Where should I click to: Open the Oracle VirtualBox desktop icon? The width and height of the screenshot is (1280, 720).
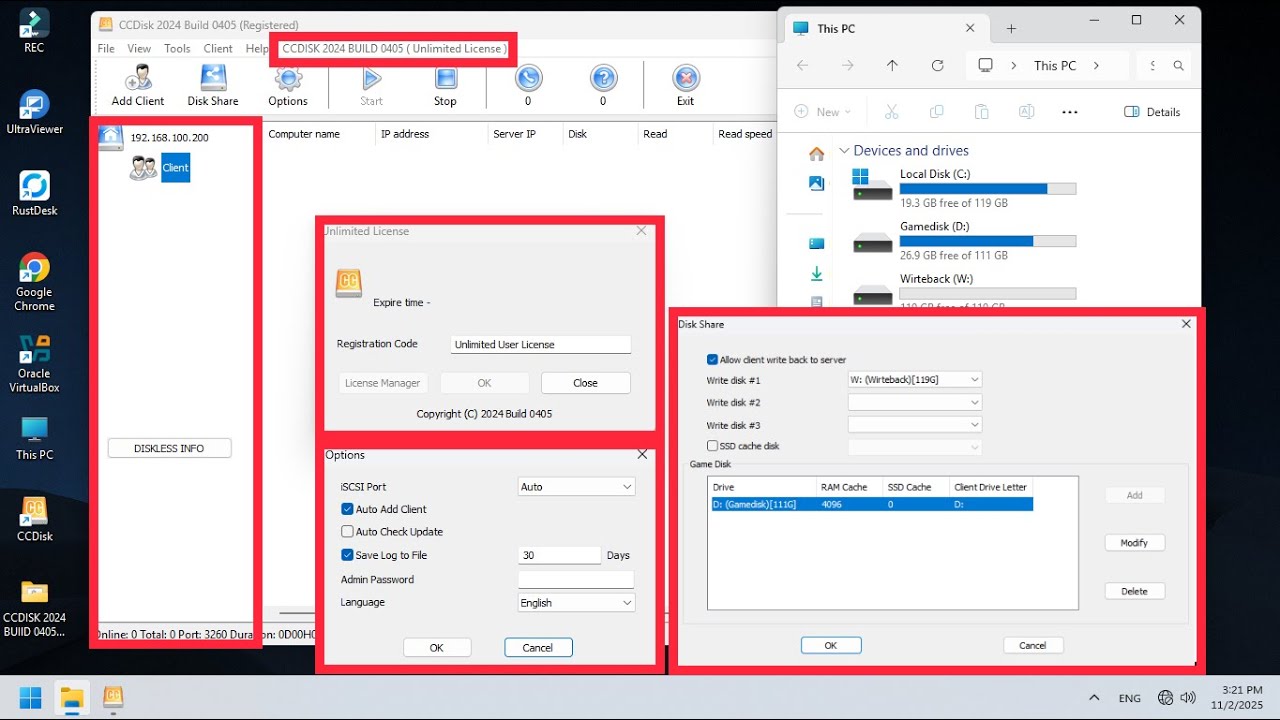pyautogui.click(x=34, y=364)
